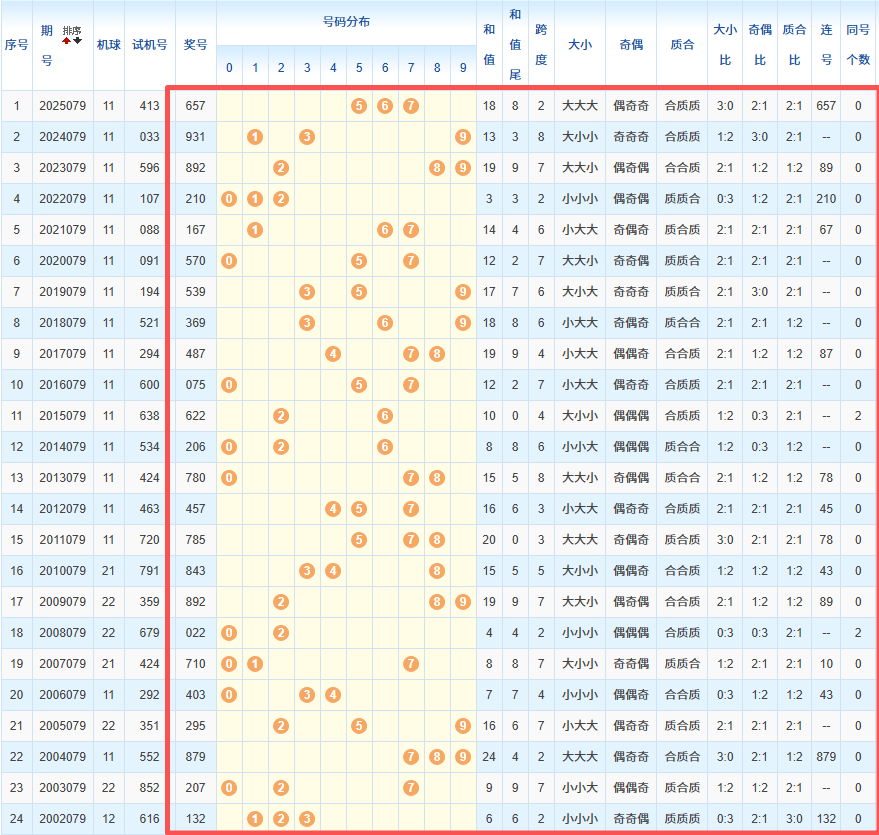This screenshot has width=879, height=835.
Task: Select the 跨度 column header
Action: coord(541,45)
